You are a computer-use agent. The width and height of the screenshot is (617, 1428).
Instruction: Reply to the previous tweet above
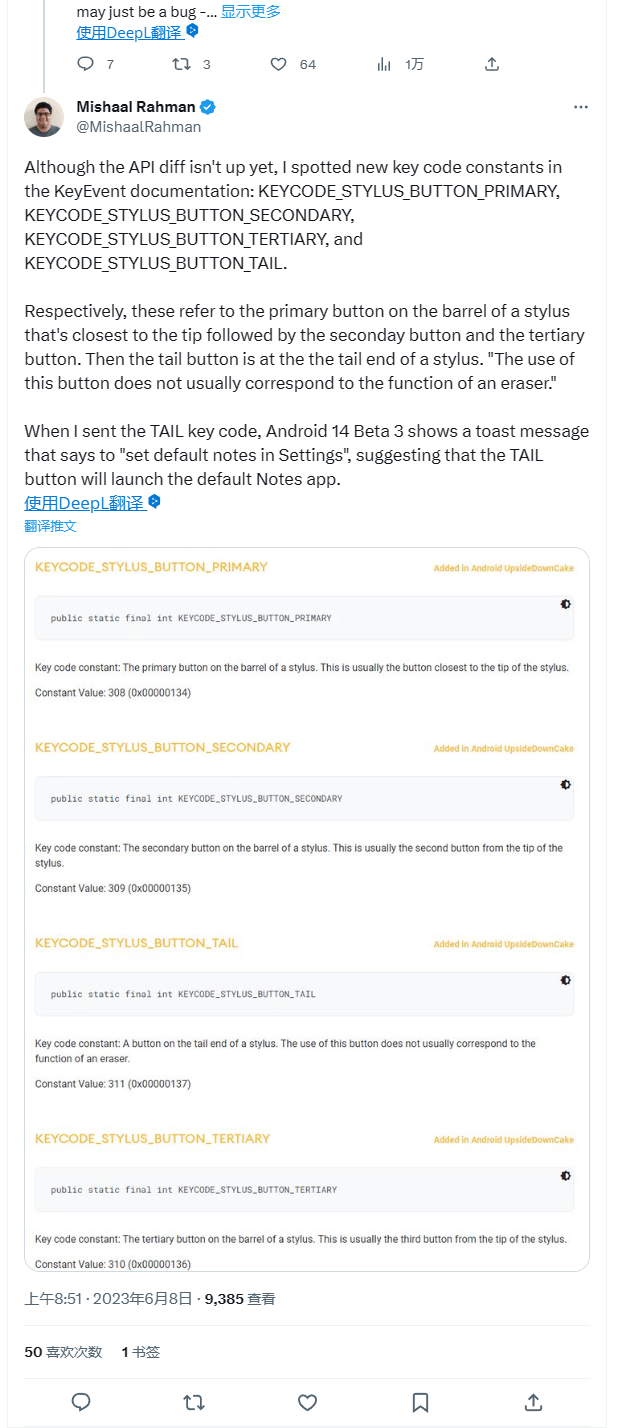click(x=86, y=64)
